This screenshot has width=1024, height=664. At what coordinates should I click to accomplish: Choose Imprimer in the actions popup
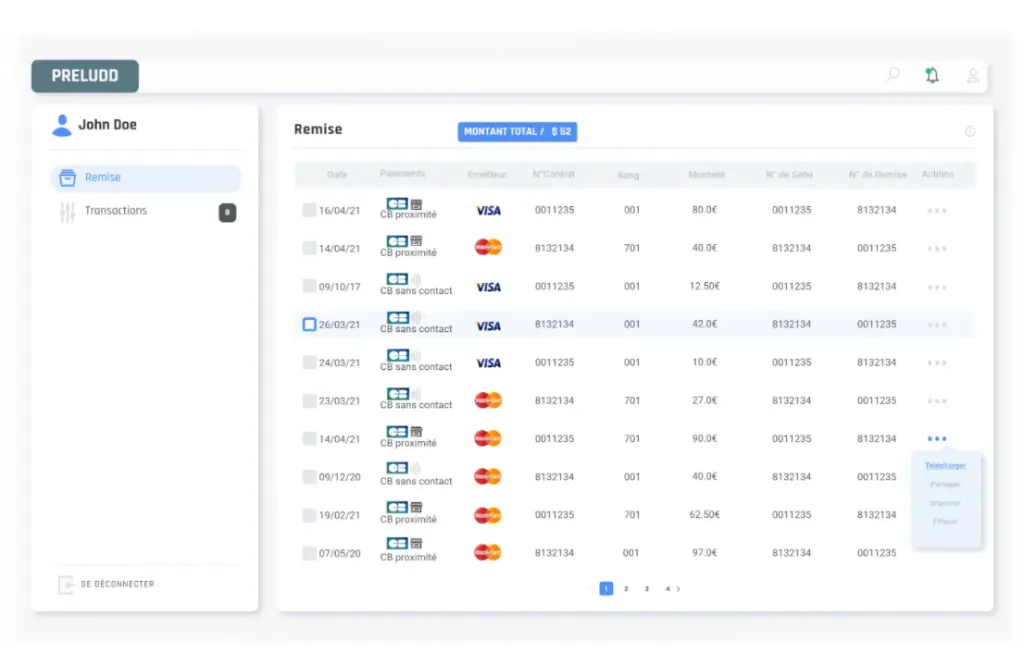[945, 503]
